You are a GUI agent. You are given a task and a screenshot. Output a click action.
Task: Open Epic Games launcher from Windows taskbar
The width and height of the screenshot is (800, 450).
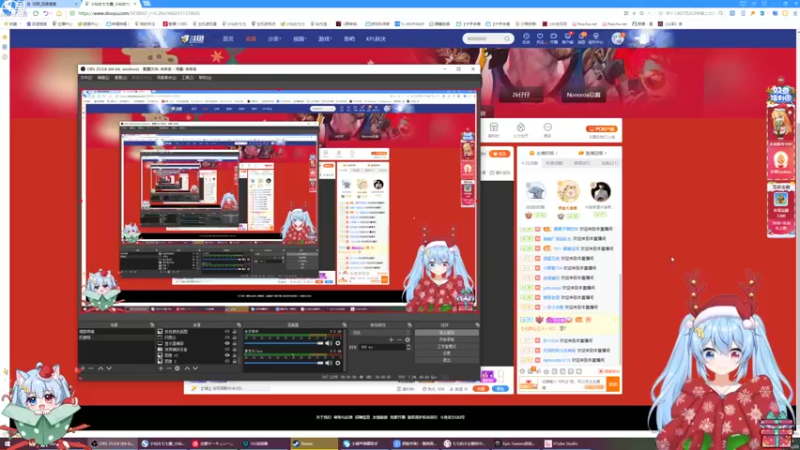[x=515, y=444]
